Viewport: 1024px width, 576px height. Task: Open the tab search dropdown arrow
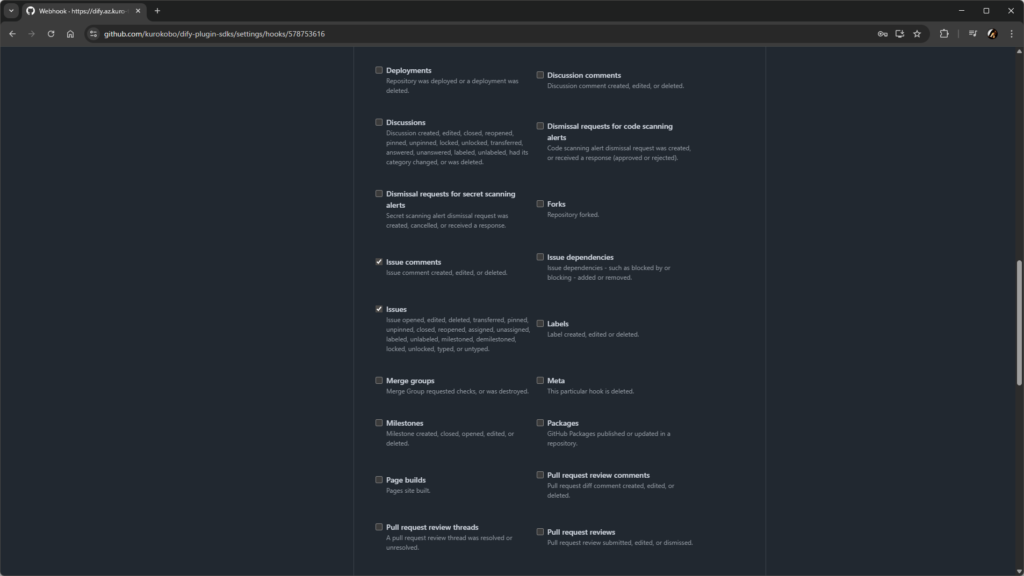(12, 11)
